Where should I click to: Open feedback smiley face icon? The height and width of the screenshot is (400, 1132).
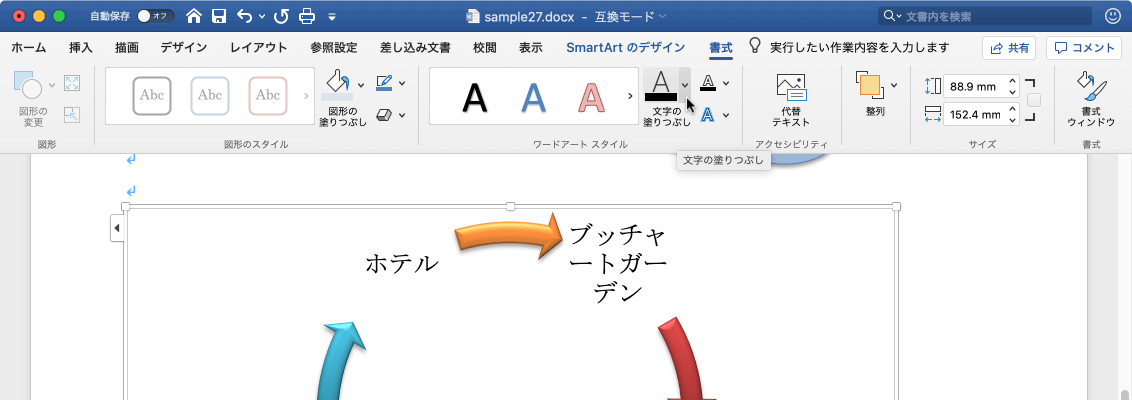[1113, 15]
